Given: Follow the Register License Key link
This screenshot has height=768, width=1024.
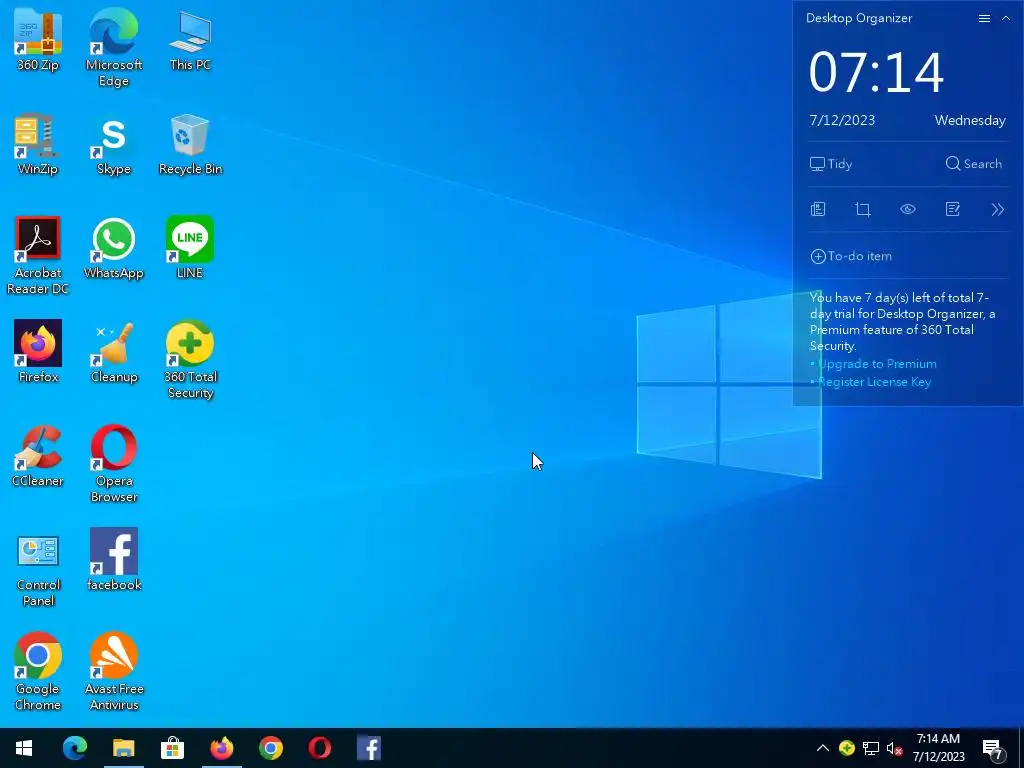Looking at the screenshot, I should (x=874, y=382).
